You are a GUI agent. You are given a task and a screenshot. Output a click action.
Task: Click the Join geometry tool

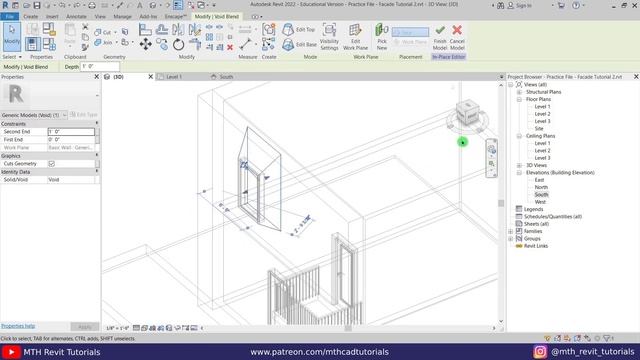coord(103,42)
